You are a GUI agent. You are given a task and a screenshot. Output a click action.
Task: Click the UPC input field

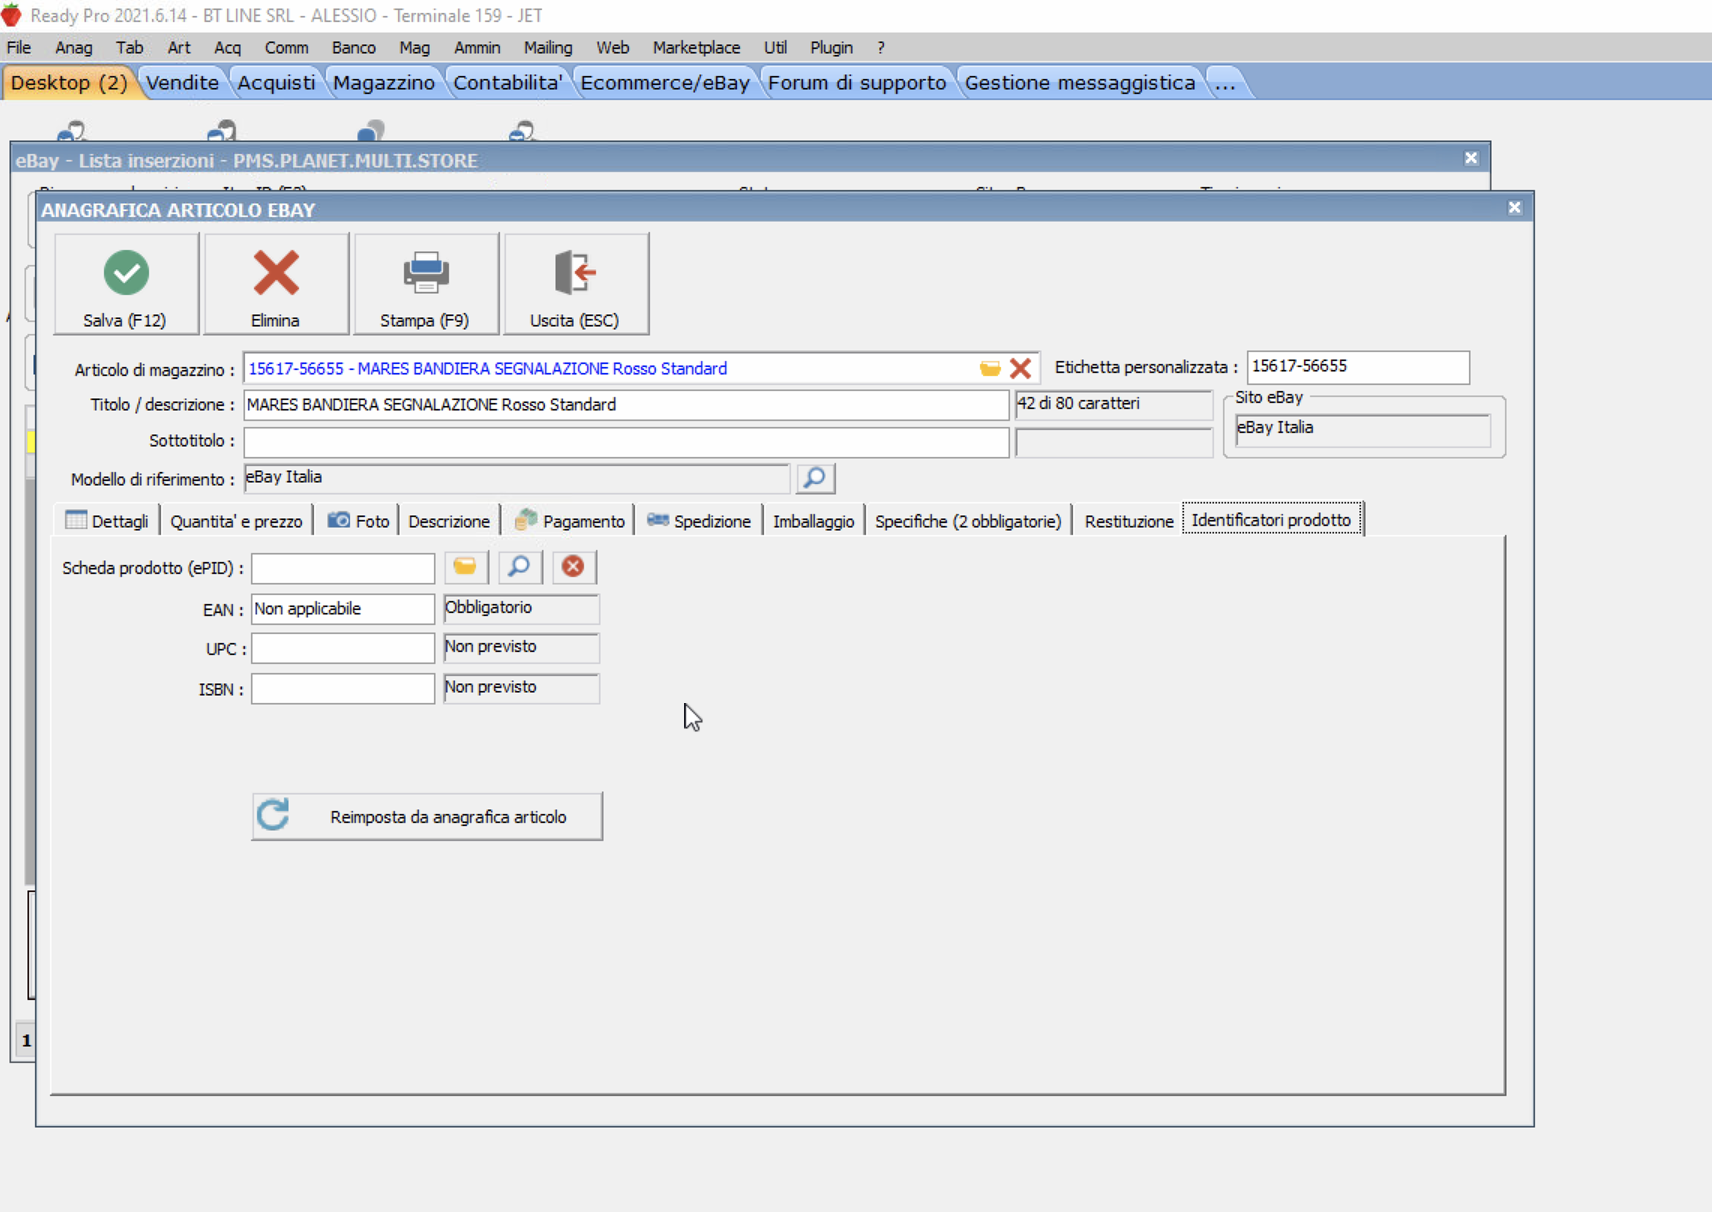[x=343, y=648]
